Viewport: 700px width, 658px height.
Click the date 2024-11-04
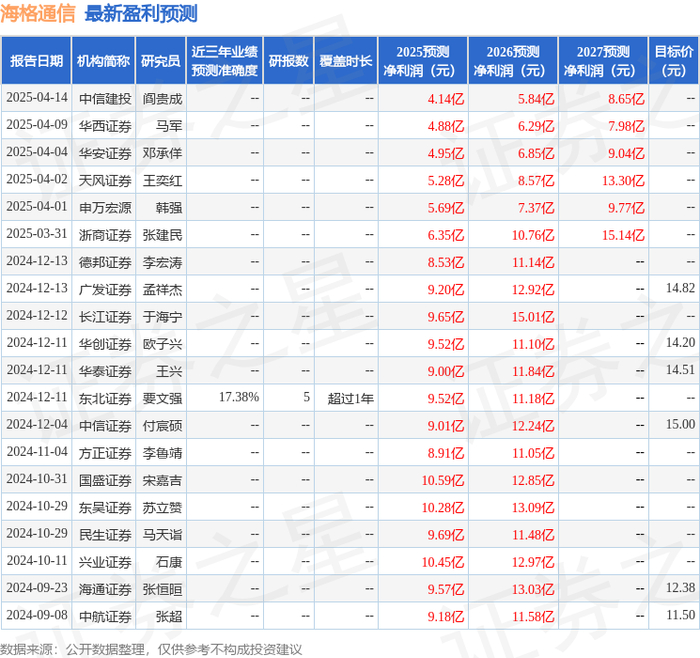click(x=37, y=452)
